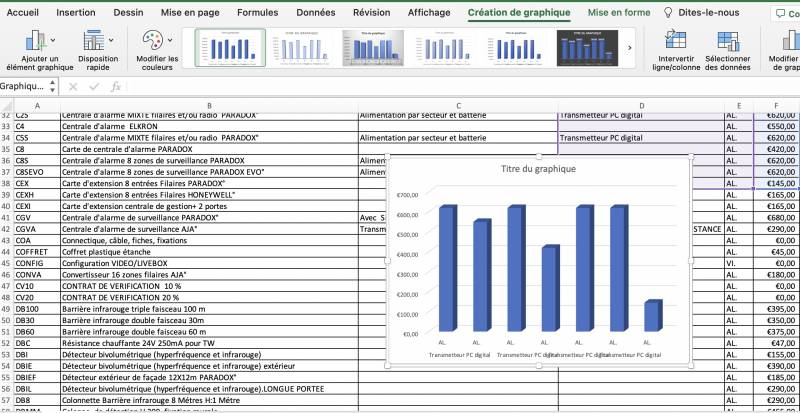Screen dimensions: 800x413
Task: Select the fifth chart style thumbnail
Action: [516, 48]
